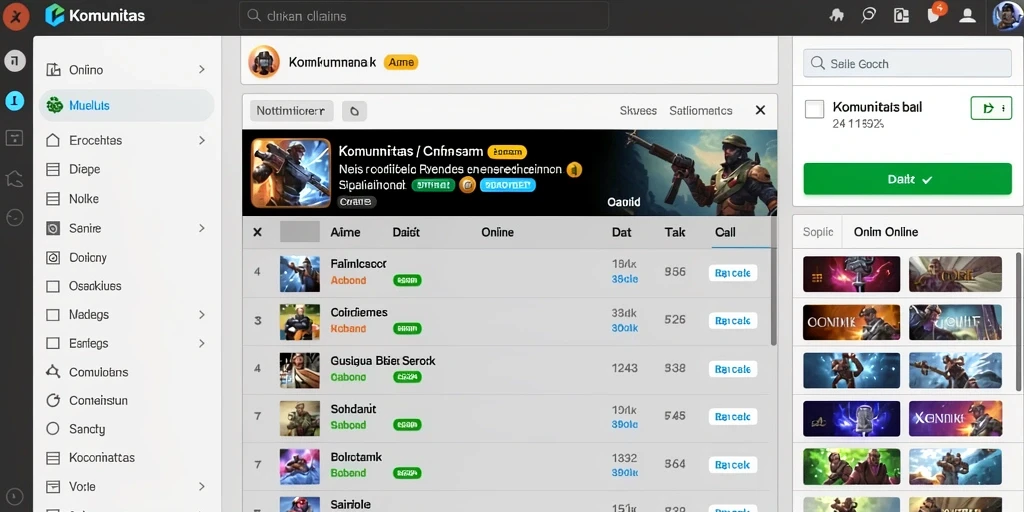Screen dimensions: 1024x512
Task: Open the user profile silhouette icon
Action: (967, 16)
